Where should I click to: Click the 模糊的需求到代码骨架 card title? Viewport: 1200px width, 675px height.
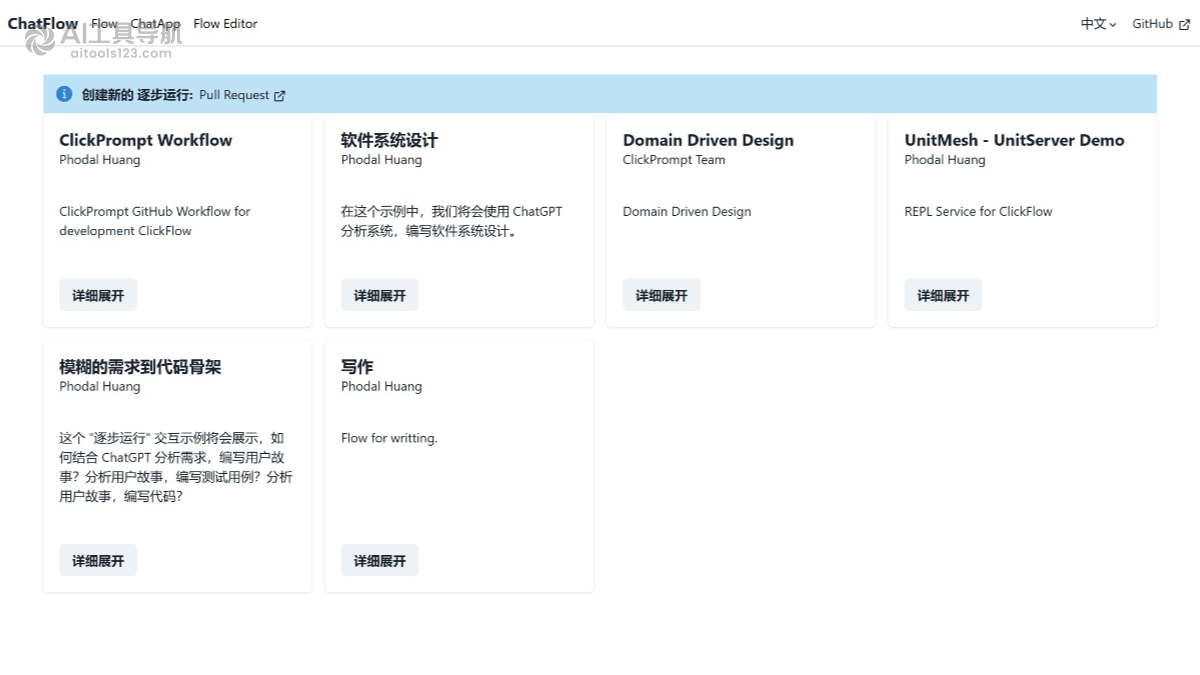tap(140, 367)
